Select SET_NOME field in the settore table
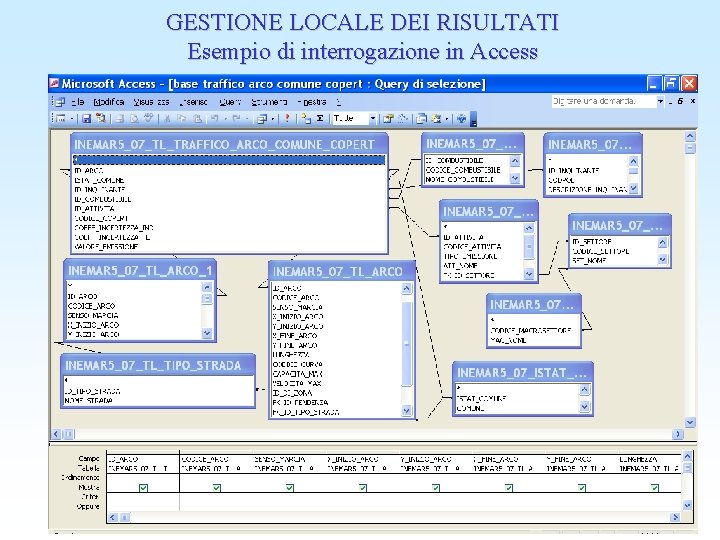 tap(589, 260)
